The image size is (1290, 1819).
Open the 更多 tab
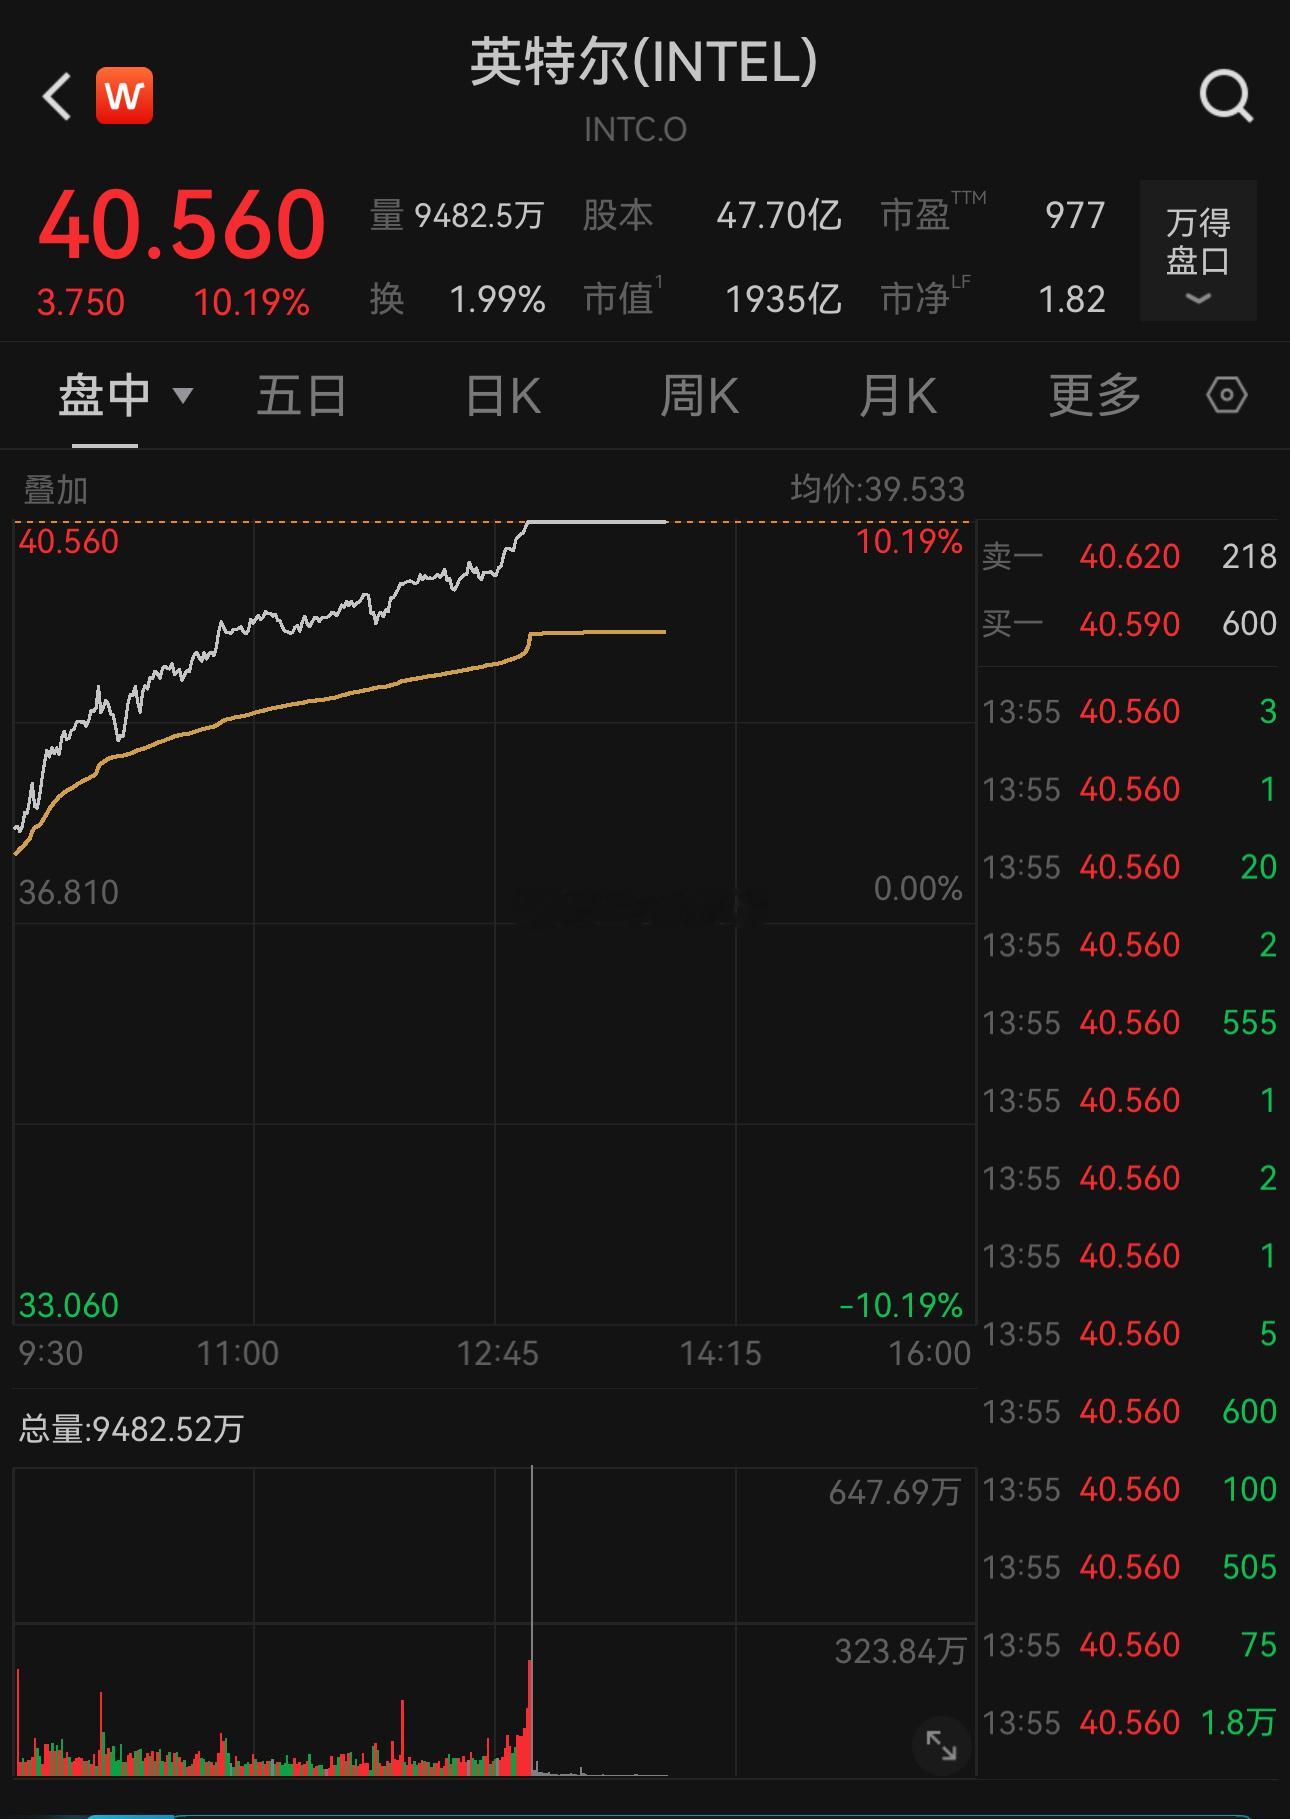click(x=1095, y=395)
